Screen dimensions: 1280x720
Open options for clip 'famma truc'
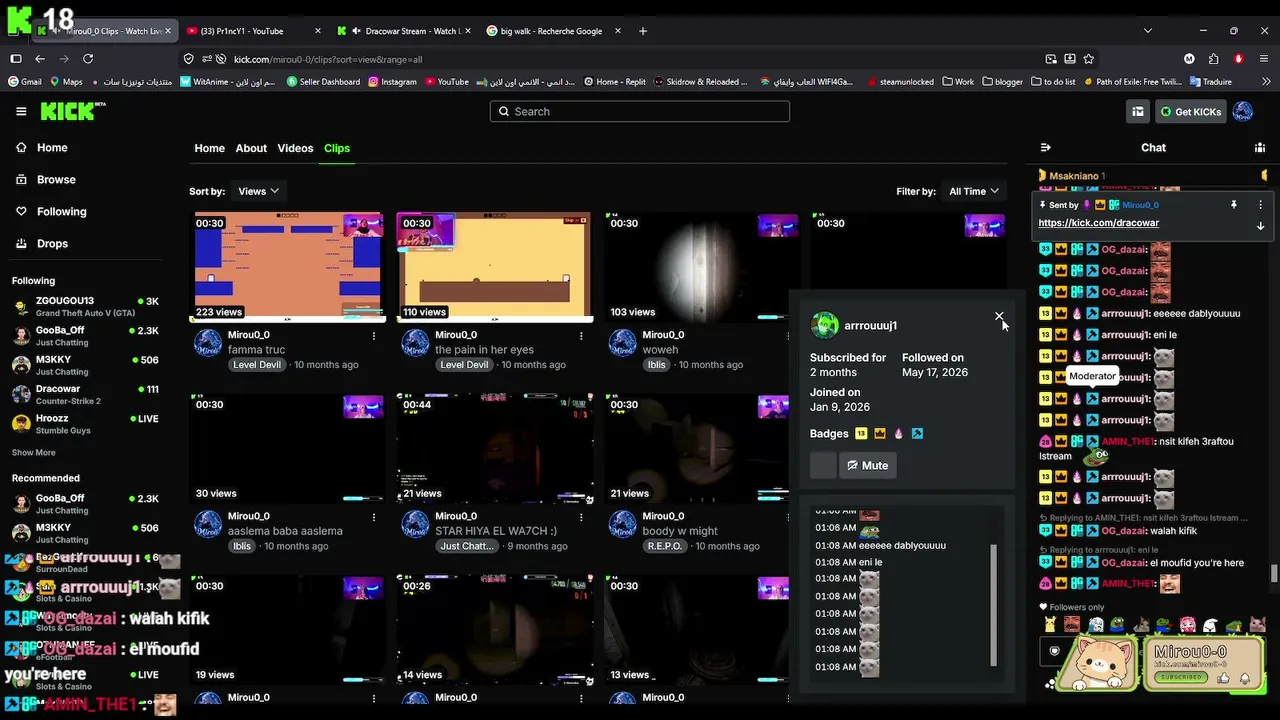coord(374,335)
